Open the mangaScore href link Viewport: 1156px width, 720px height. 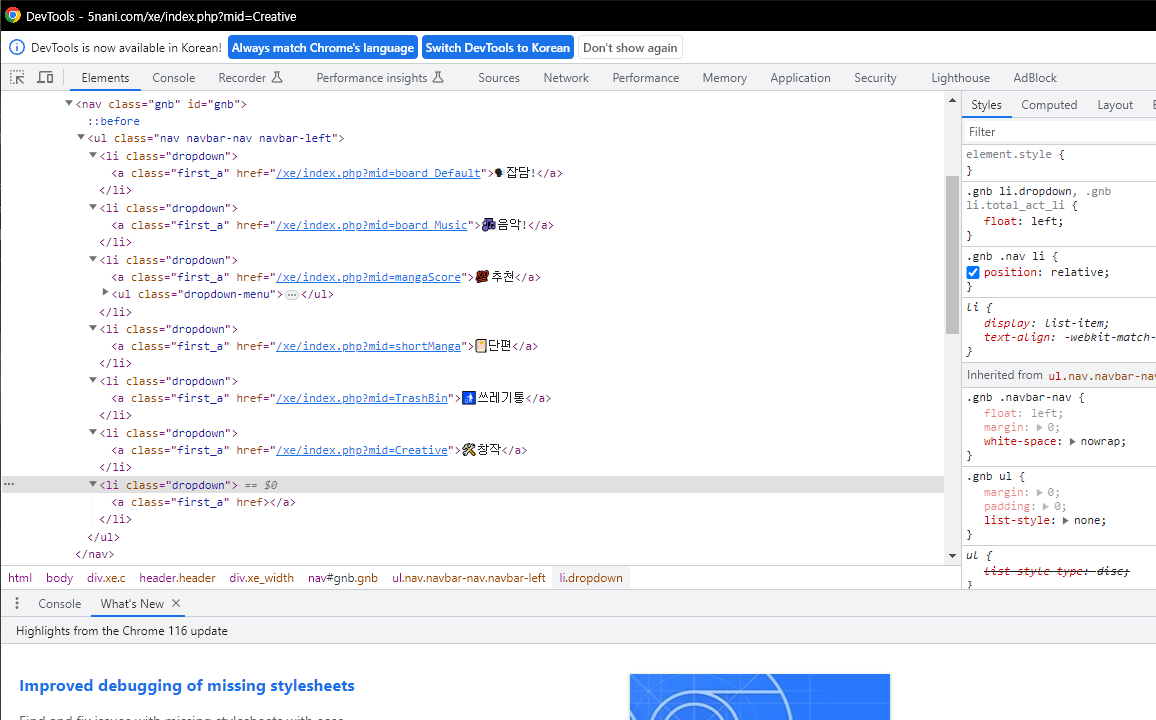369,277
